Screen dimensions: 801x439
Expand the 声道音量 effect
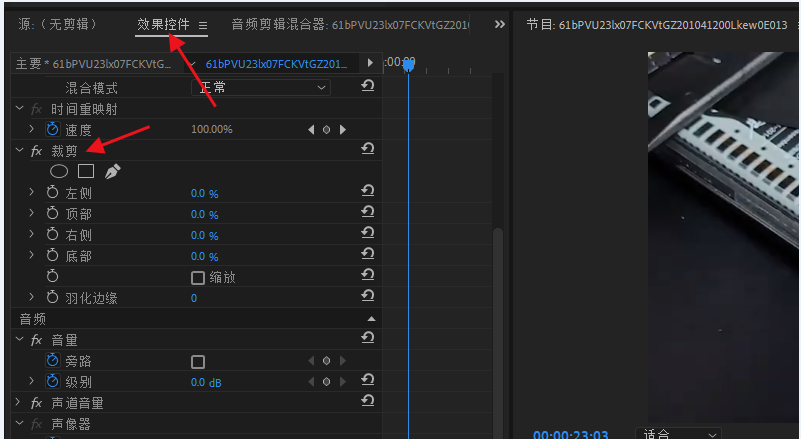pos(19,402)
